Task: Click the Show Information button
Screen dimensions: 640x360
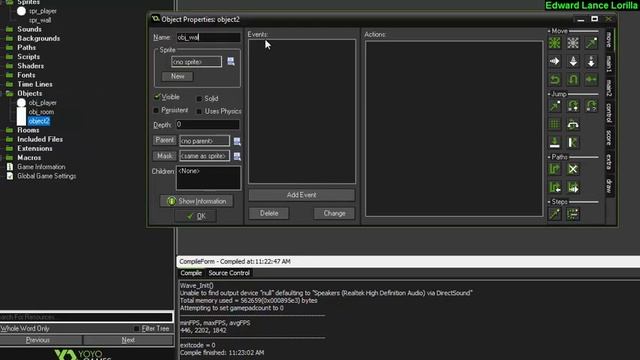Action: 196,201
